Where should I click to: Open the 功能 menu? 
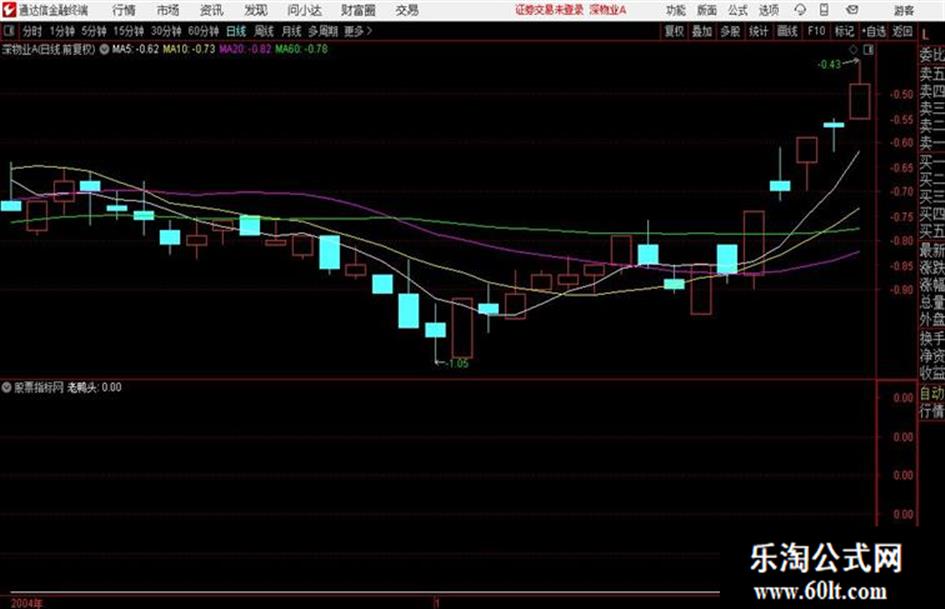676,10
